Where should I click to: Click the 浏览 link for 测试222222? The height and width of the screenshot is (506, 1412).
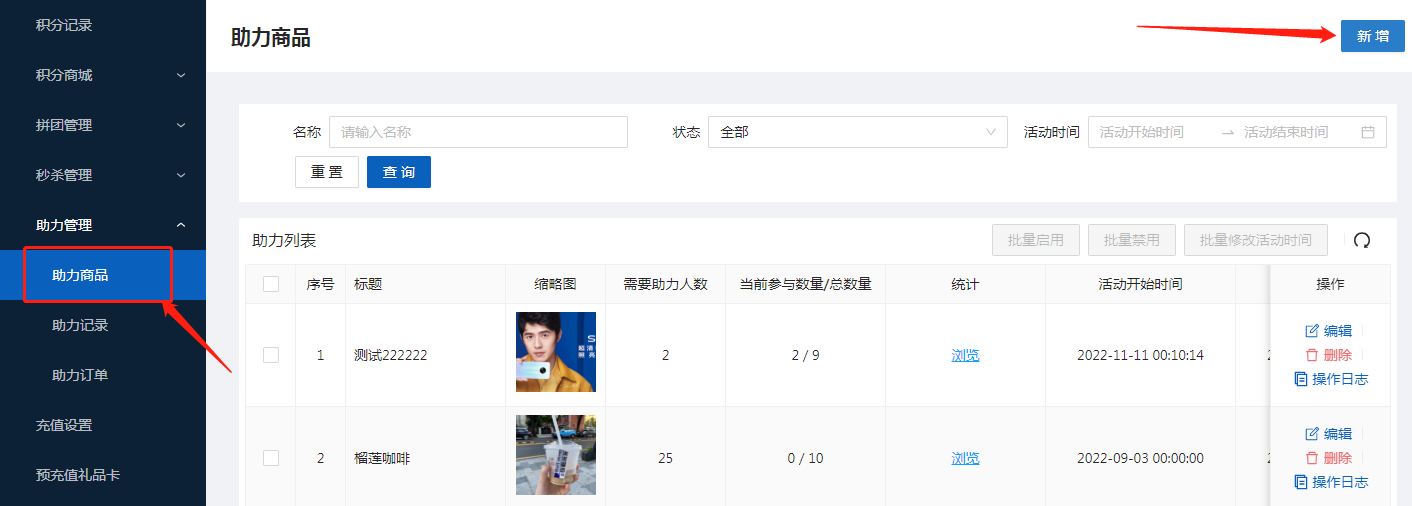coord(965,355)
